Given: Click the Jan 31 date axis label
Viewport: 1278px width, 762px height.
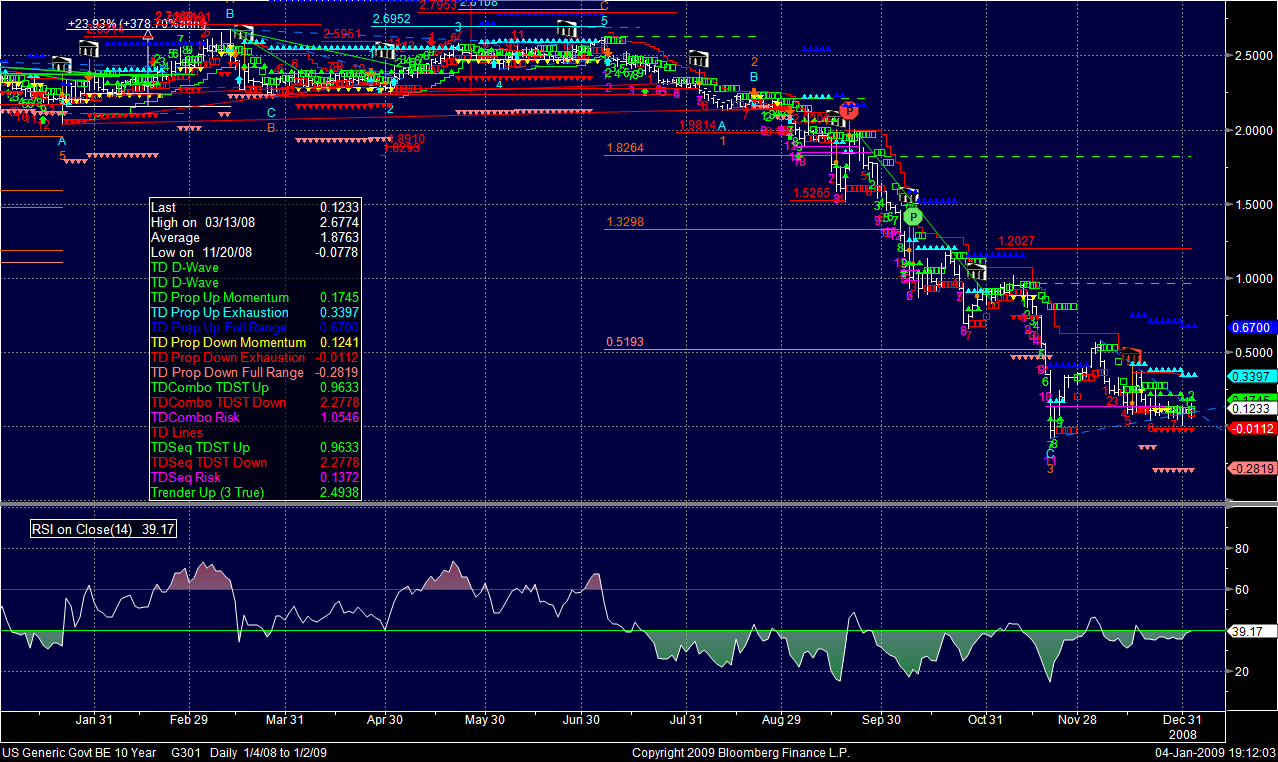Looking at the screenshot, I should click(94, 719).
